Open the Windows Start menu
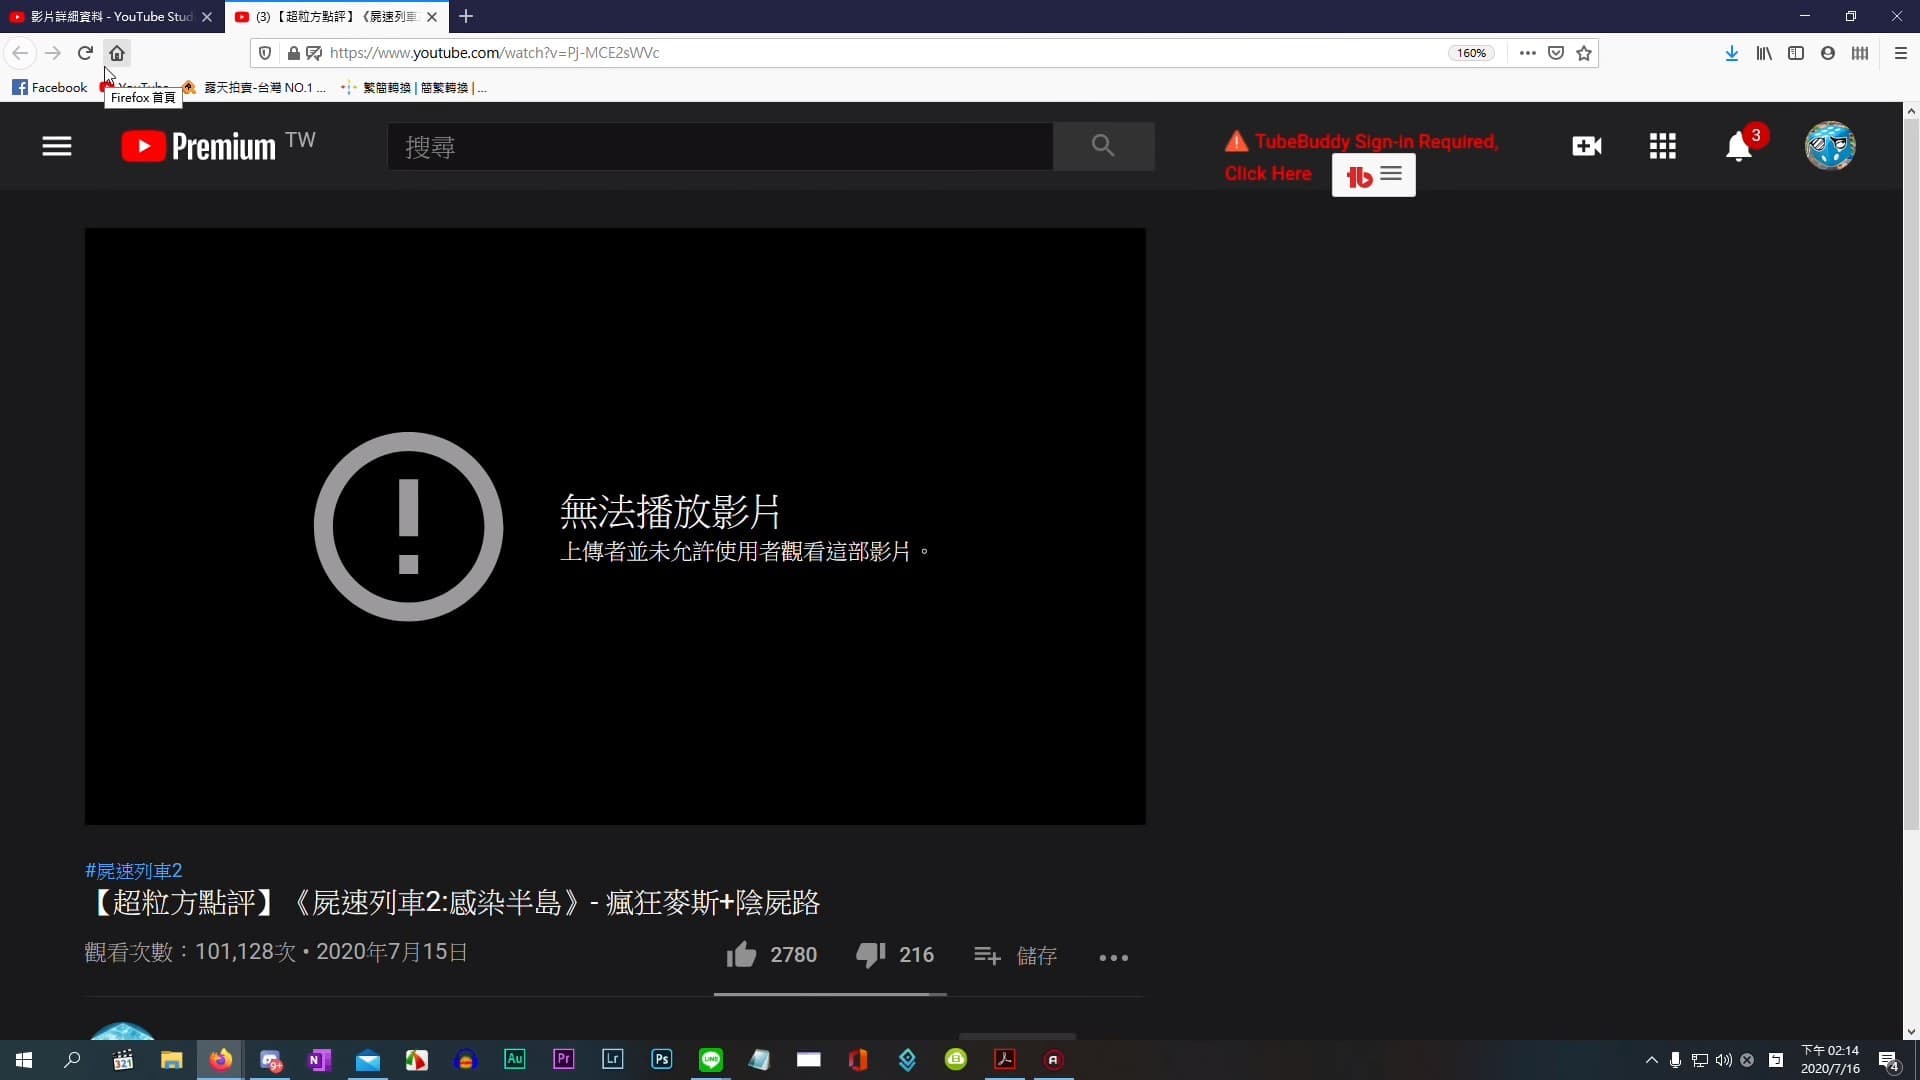1920x1080 pixels. [24, 1060]
